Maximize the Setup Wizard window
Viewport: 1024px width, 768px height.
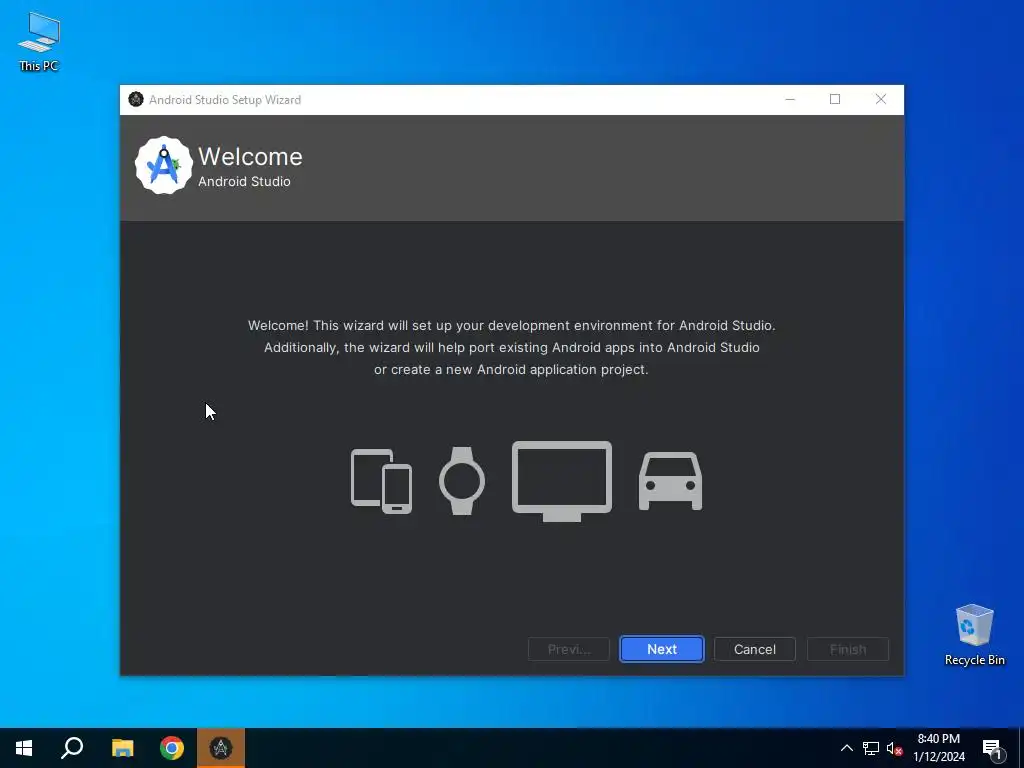[x=835, y=99]
